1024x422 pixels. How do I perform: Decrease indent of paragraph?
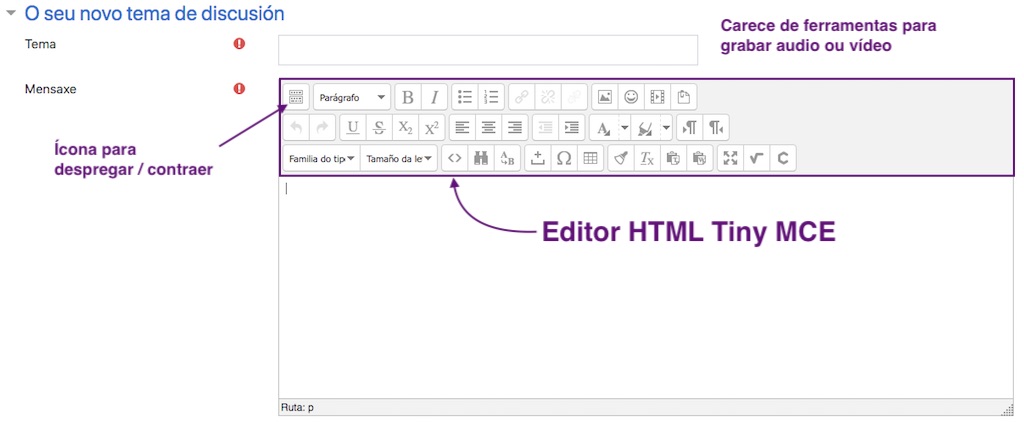pyautogui.click(x=545, y=128)
